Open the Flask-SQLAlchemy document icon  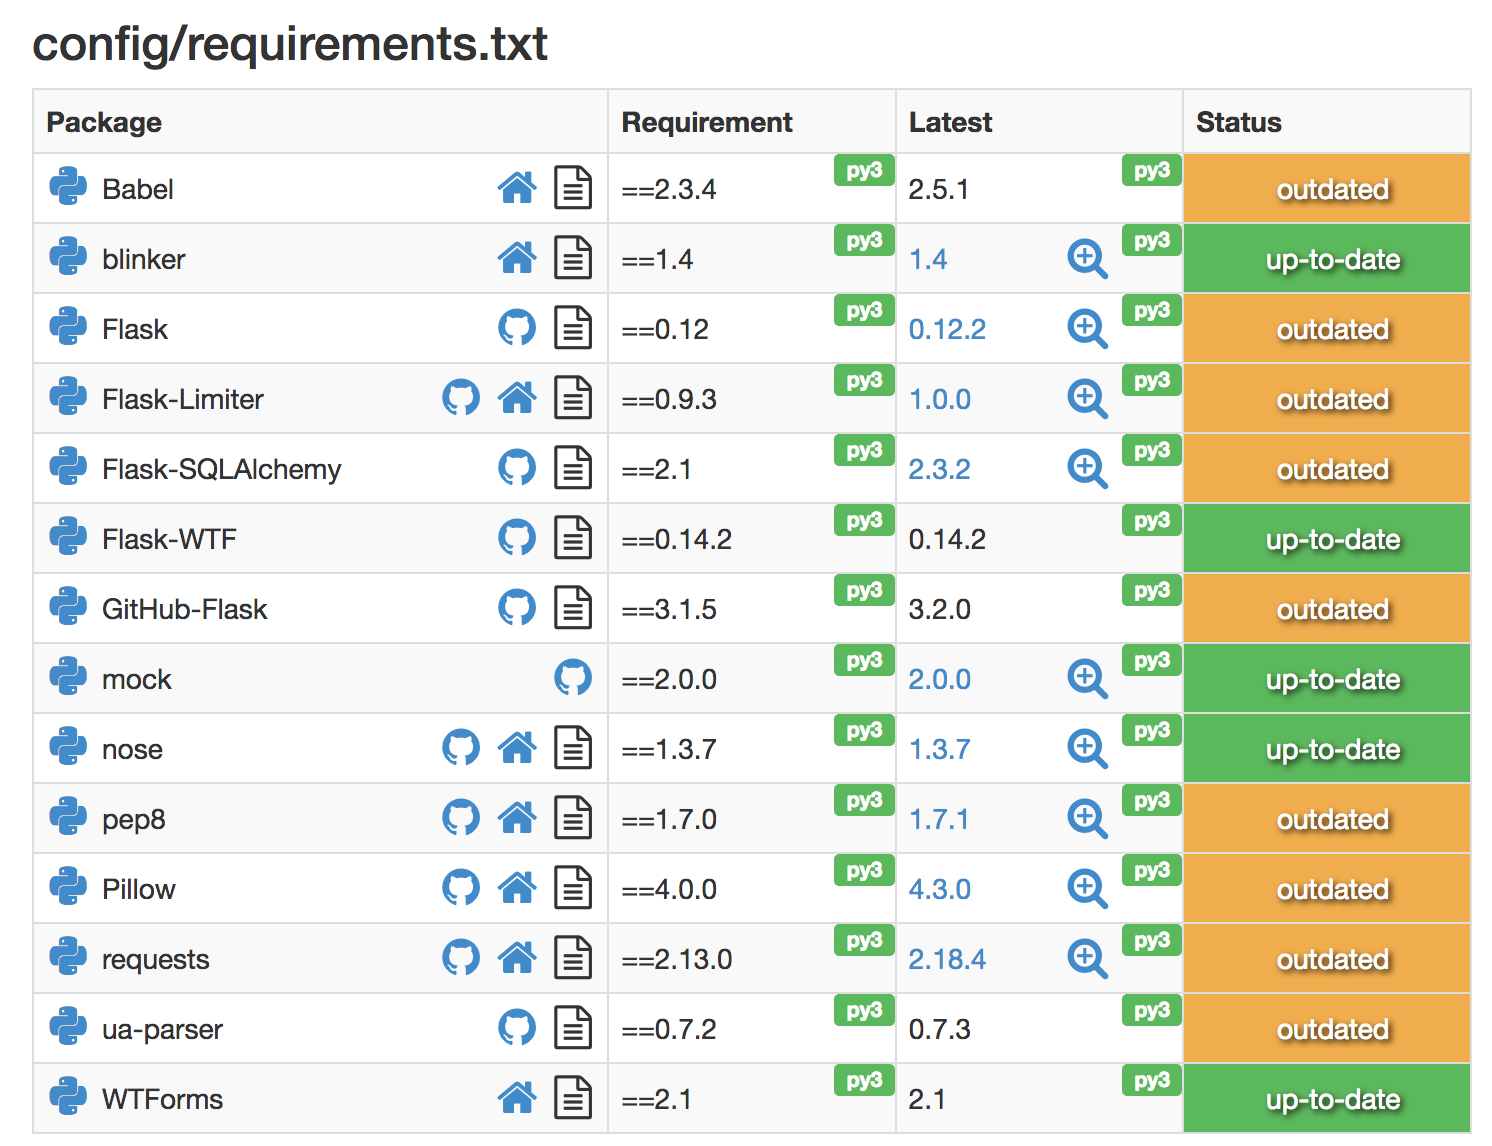click(x=573, y=468)
